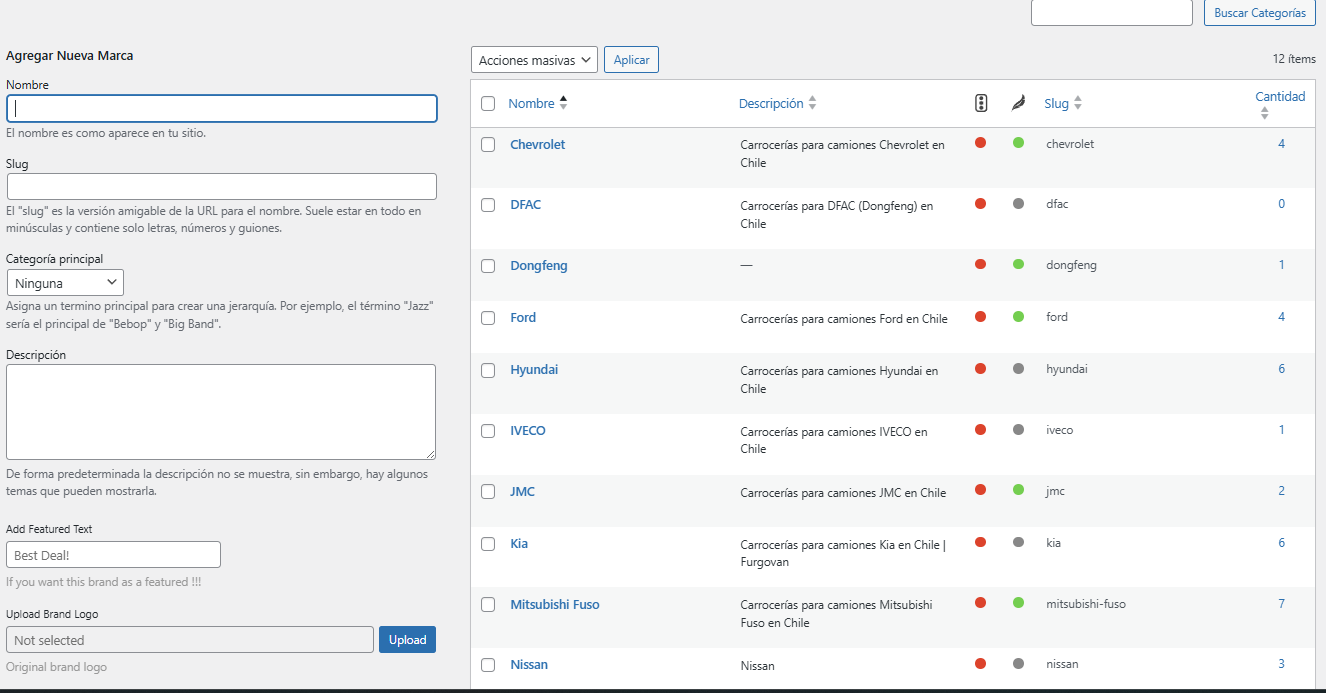Focus the Slug input field
1326x693 pixels.
(x=222, y=187)
